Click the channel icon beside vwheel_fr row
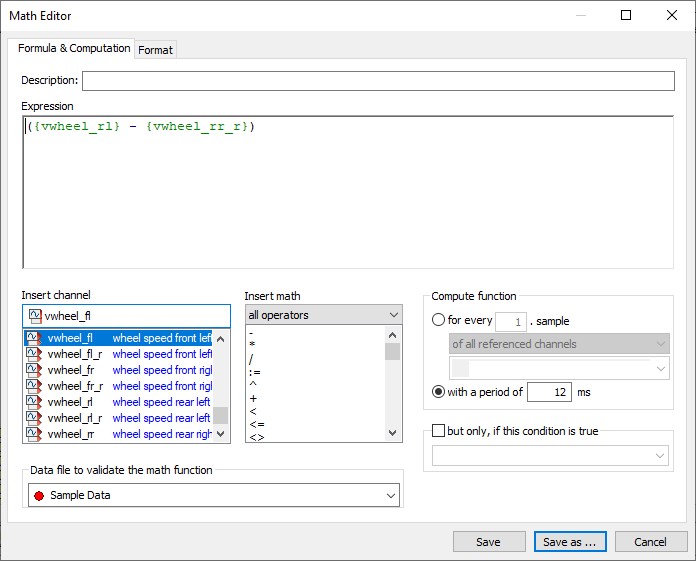696x561 pixels. coord(34,370)
